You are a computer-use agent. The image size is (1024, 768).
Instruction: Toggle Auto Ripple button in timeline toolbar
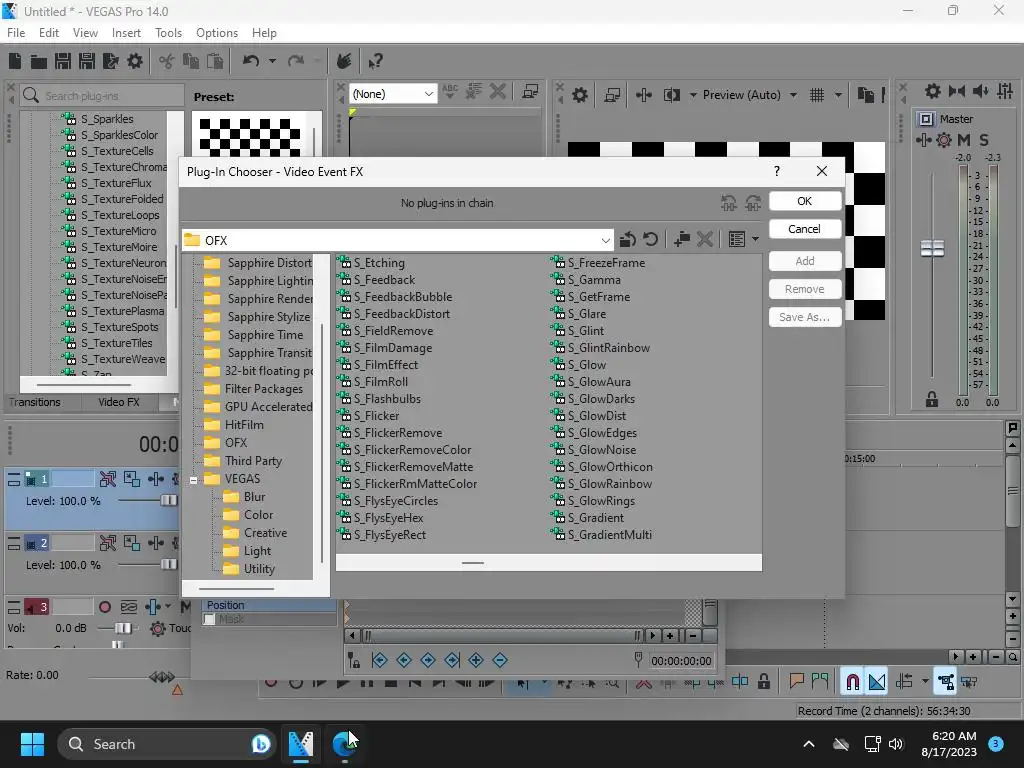pos(904,682)
